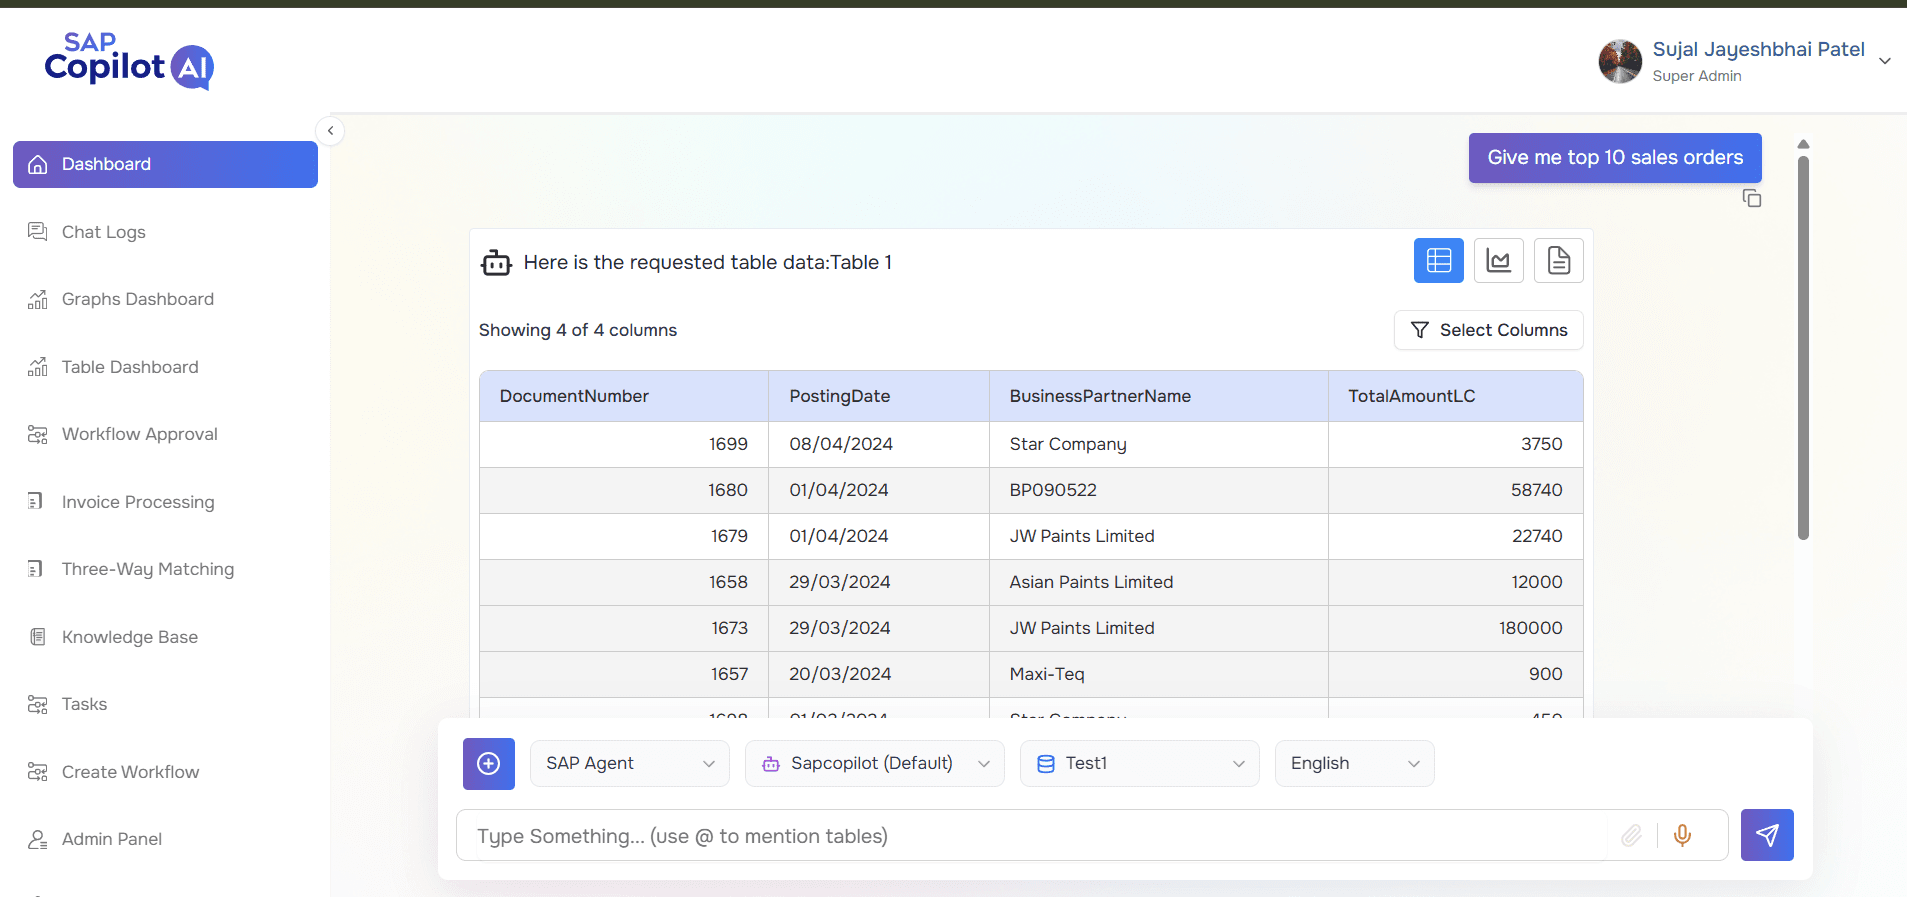Click the DocumentNumber column header
1907x897 pixels.
624,396
